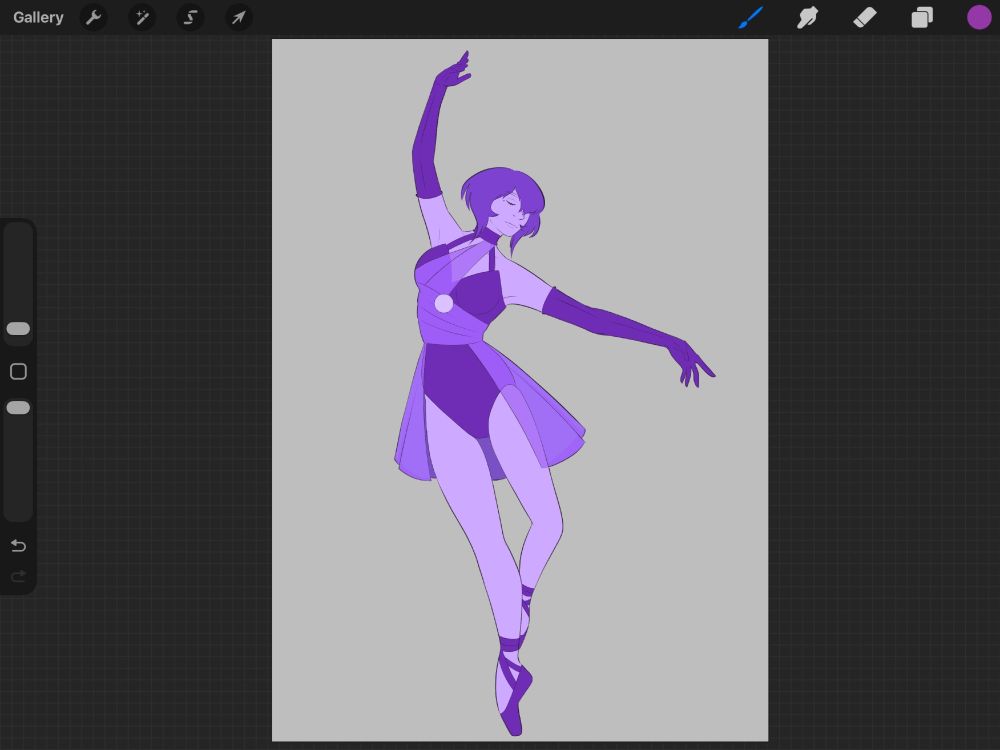
Task: Select the Brush tool
Action: (x=750, y=17)
